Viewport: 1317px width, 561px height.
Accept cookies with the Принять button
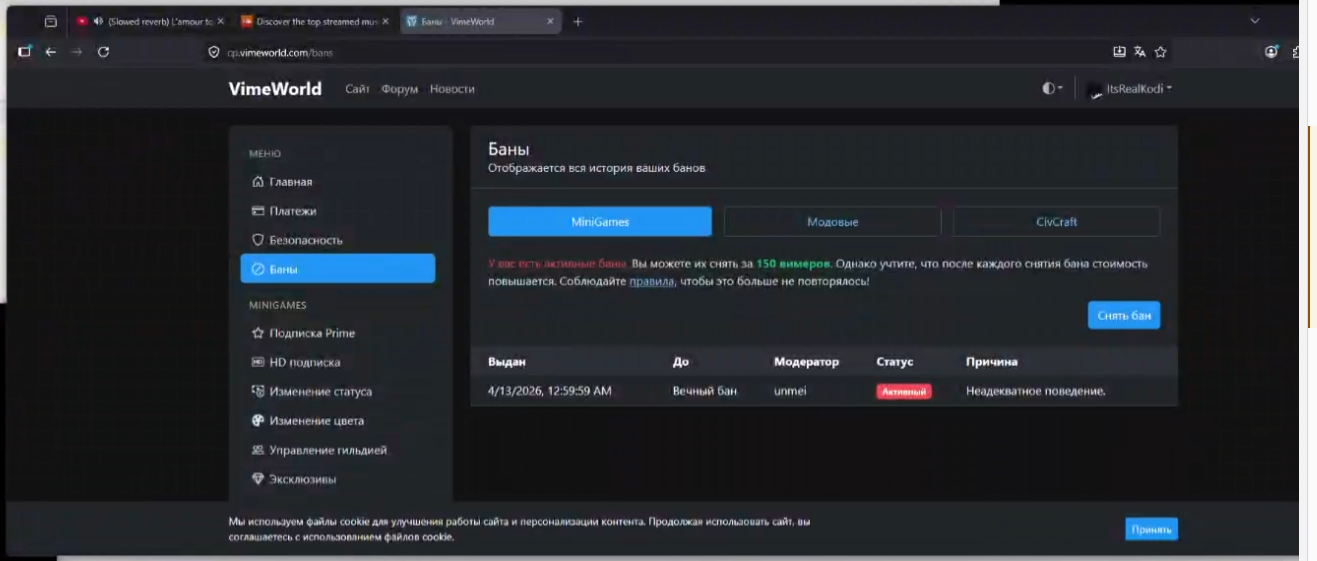(x=1151, y=529)
